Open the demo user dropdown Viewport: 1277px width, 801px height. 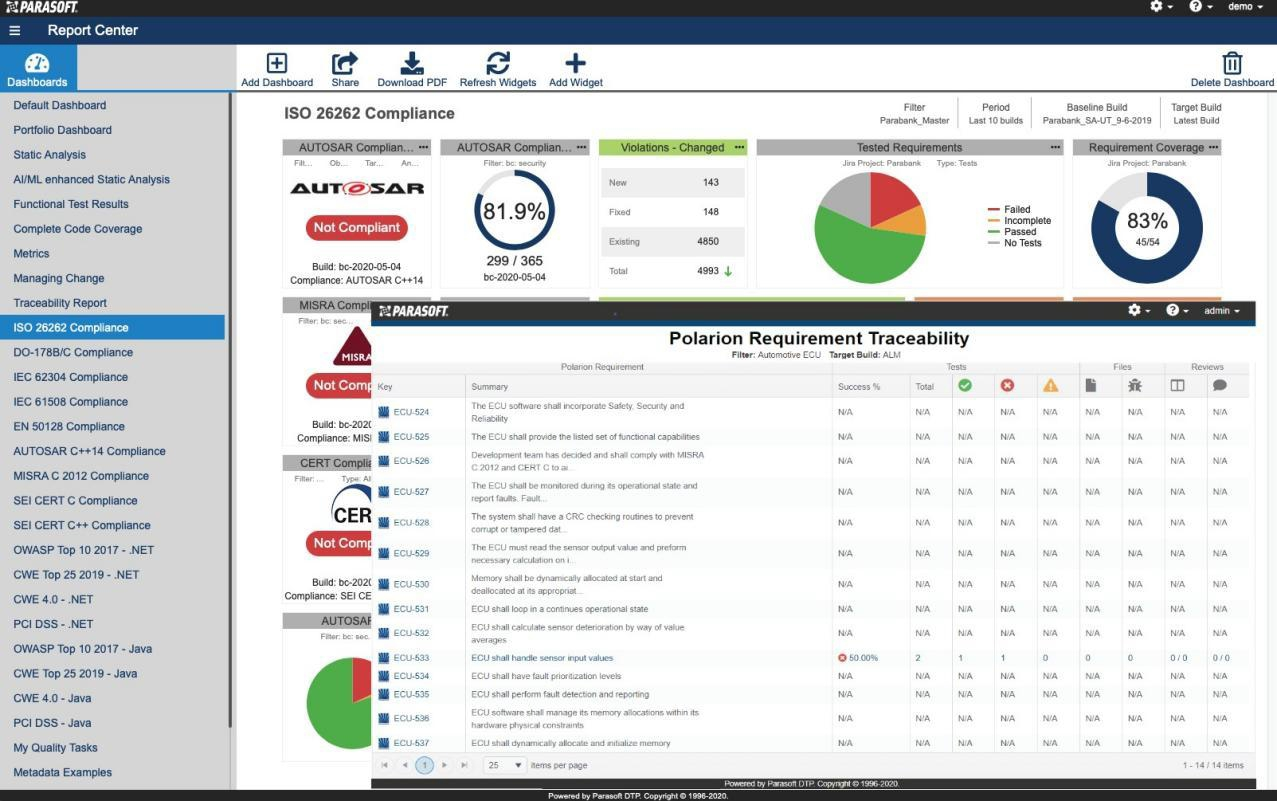coord(1245,6)
